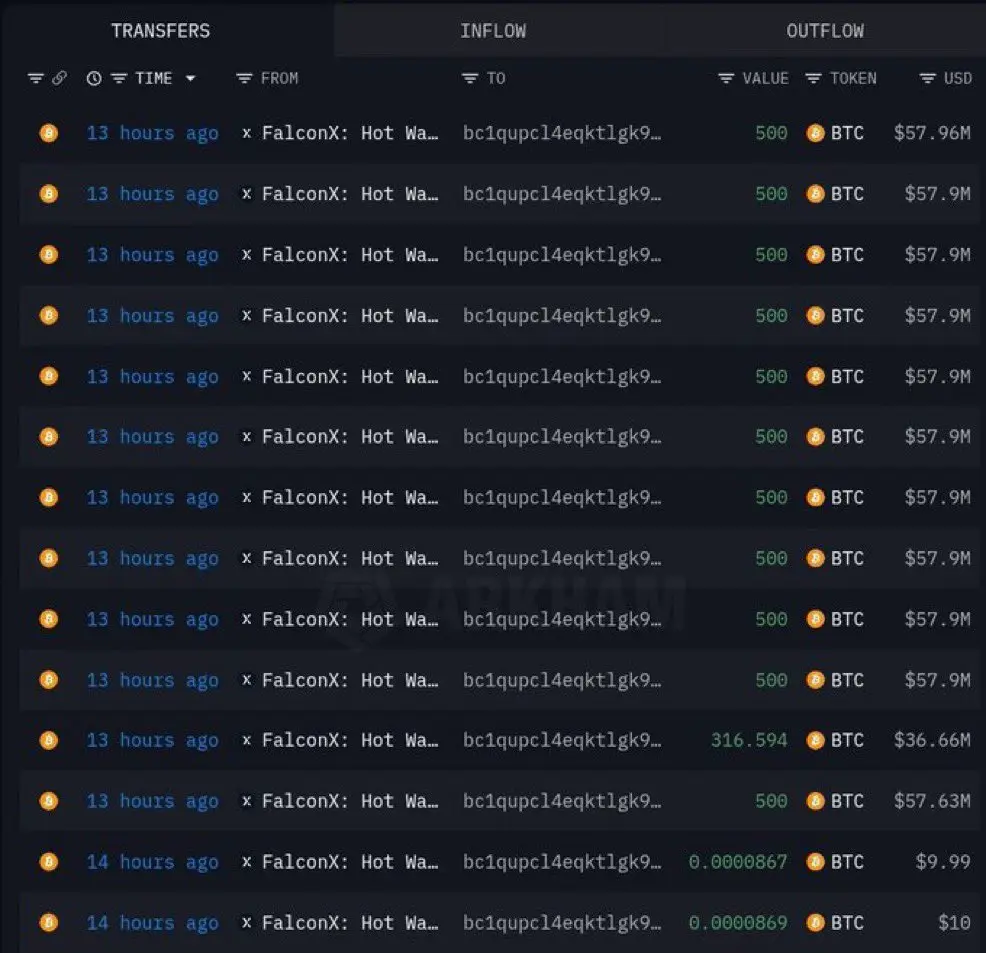
Task: Click the USD column header label
Action: click(958, 79)
